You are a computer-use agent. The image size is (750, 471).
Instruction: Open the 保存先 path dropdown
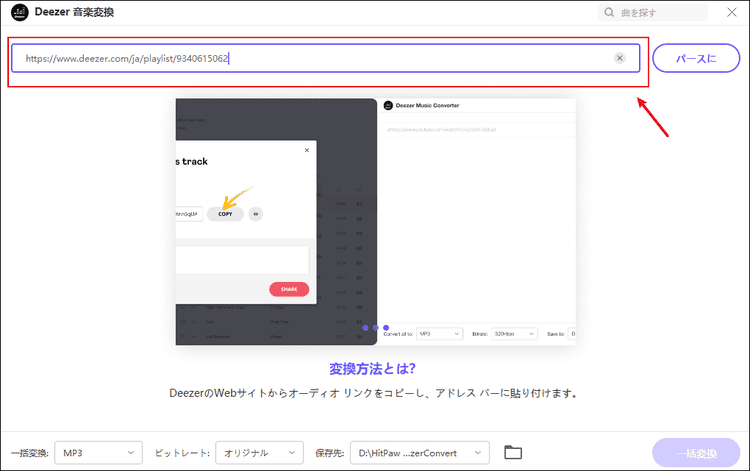coord(420,453)
